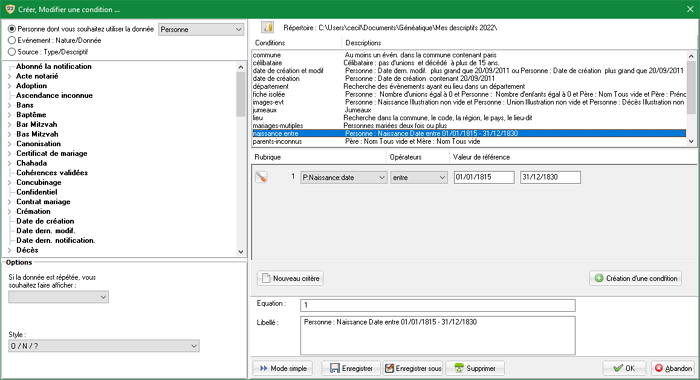Select the 'célibataire' condition row
Image resolution: width=700 pixels, height=380 pixels.
pos(469,63)
